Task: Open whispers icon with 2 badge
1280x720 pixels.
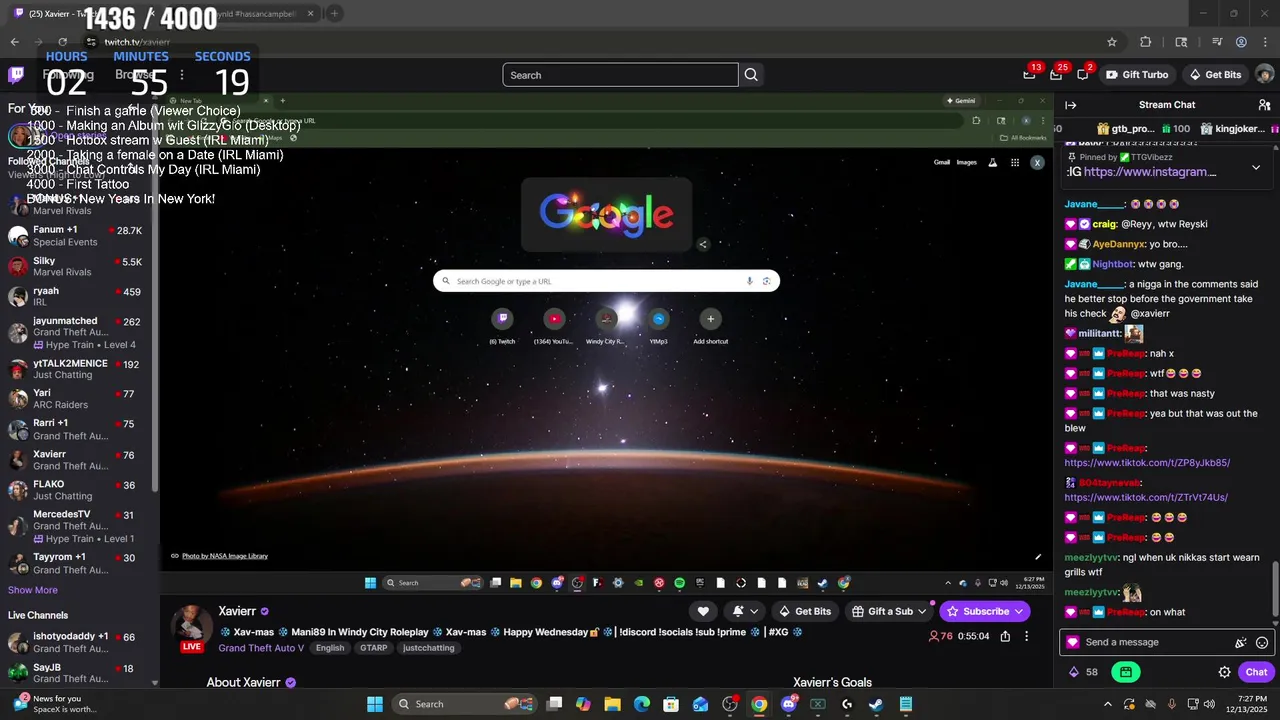Action: pyautogui.click(x=1083, y=75)
